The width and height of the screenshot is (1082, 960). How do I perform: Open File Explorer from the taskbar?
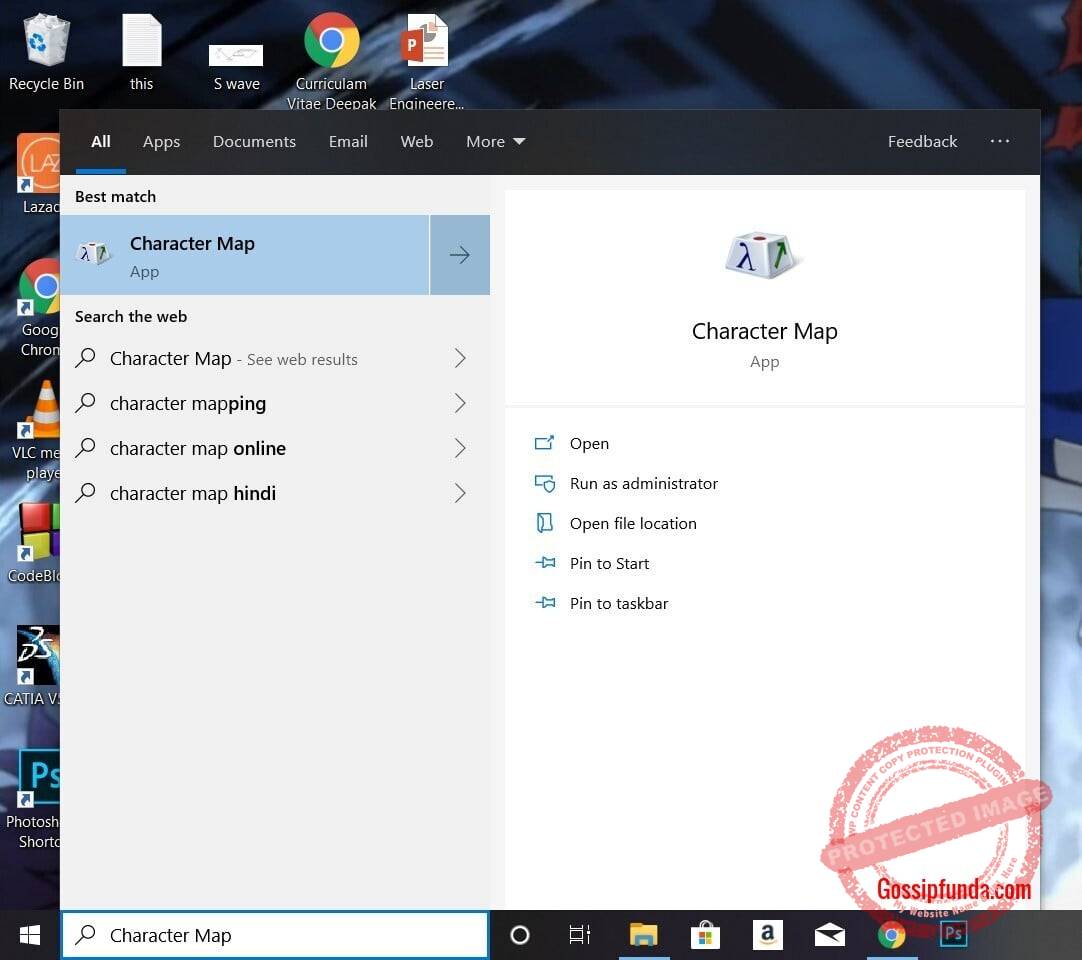click(x=643, y=935)
